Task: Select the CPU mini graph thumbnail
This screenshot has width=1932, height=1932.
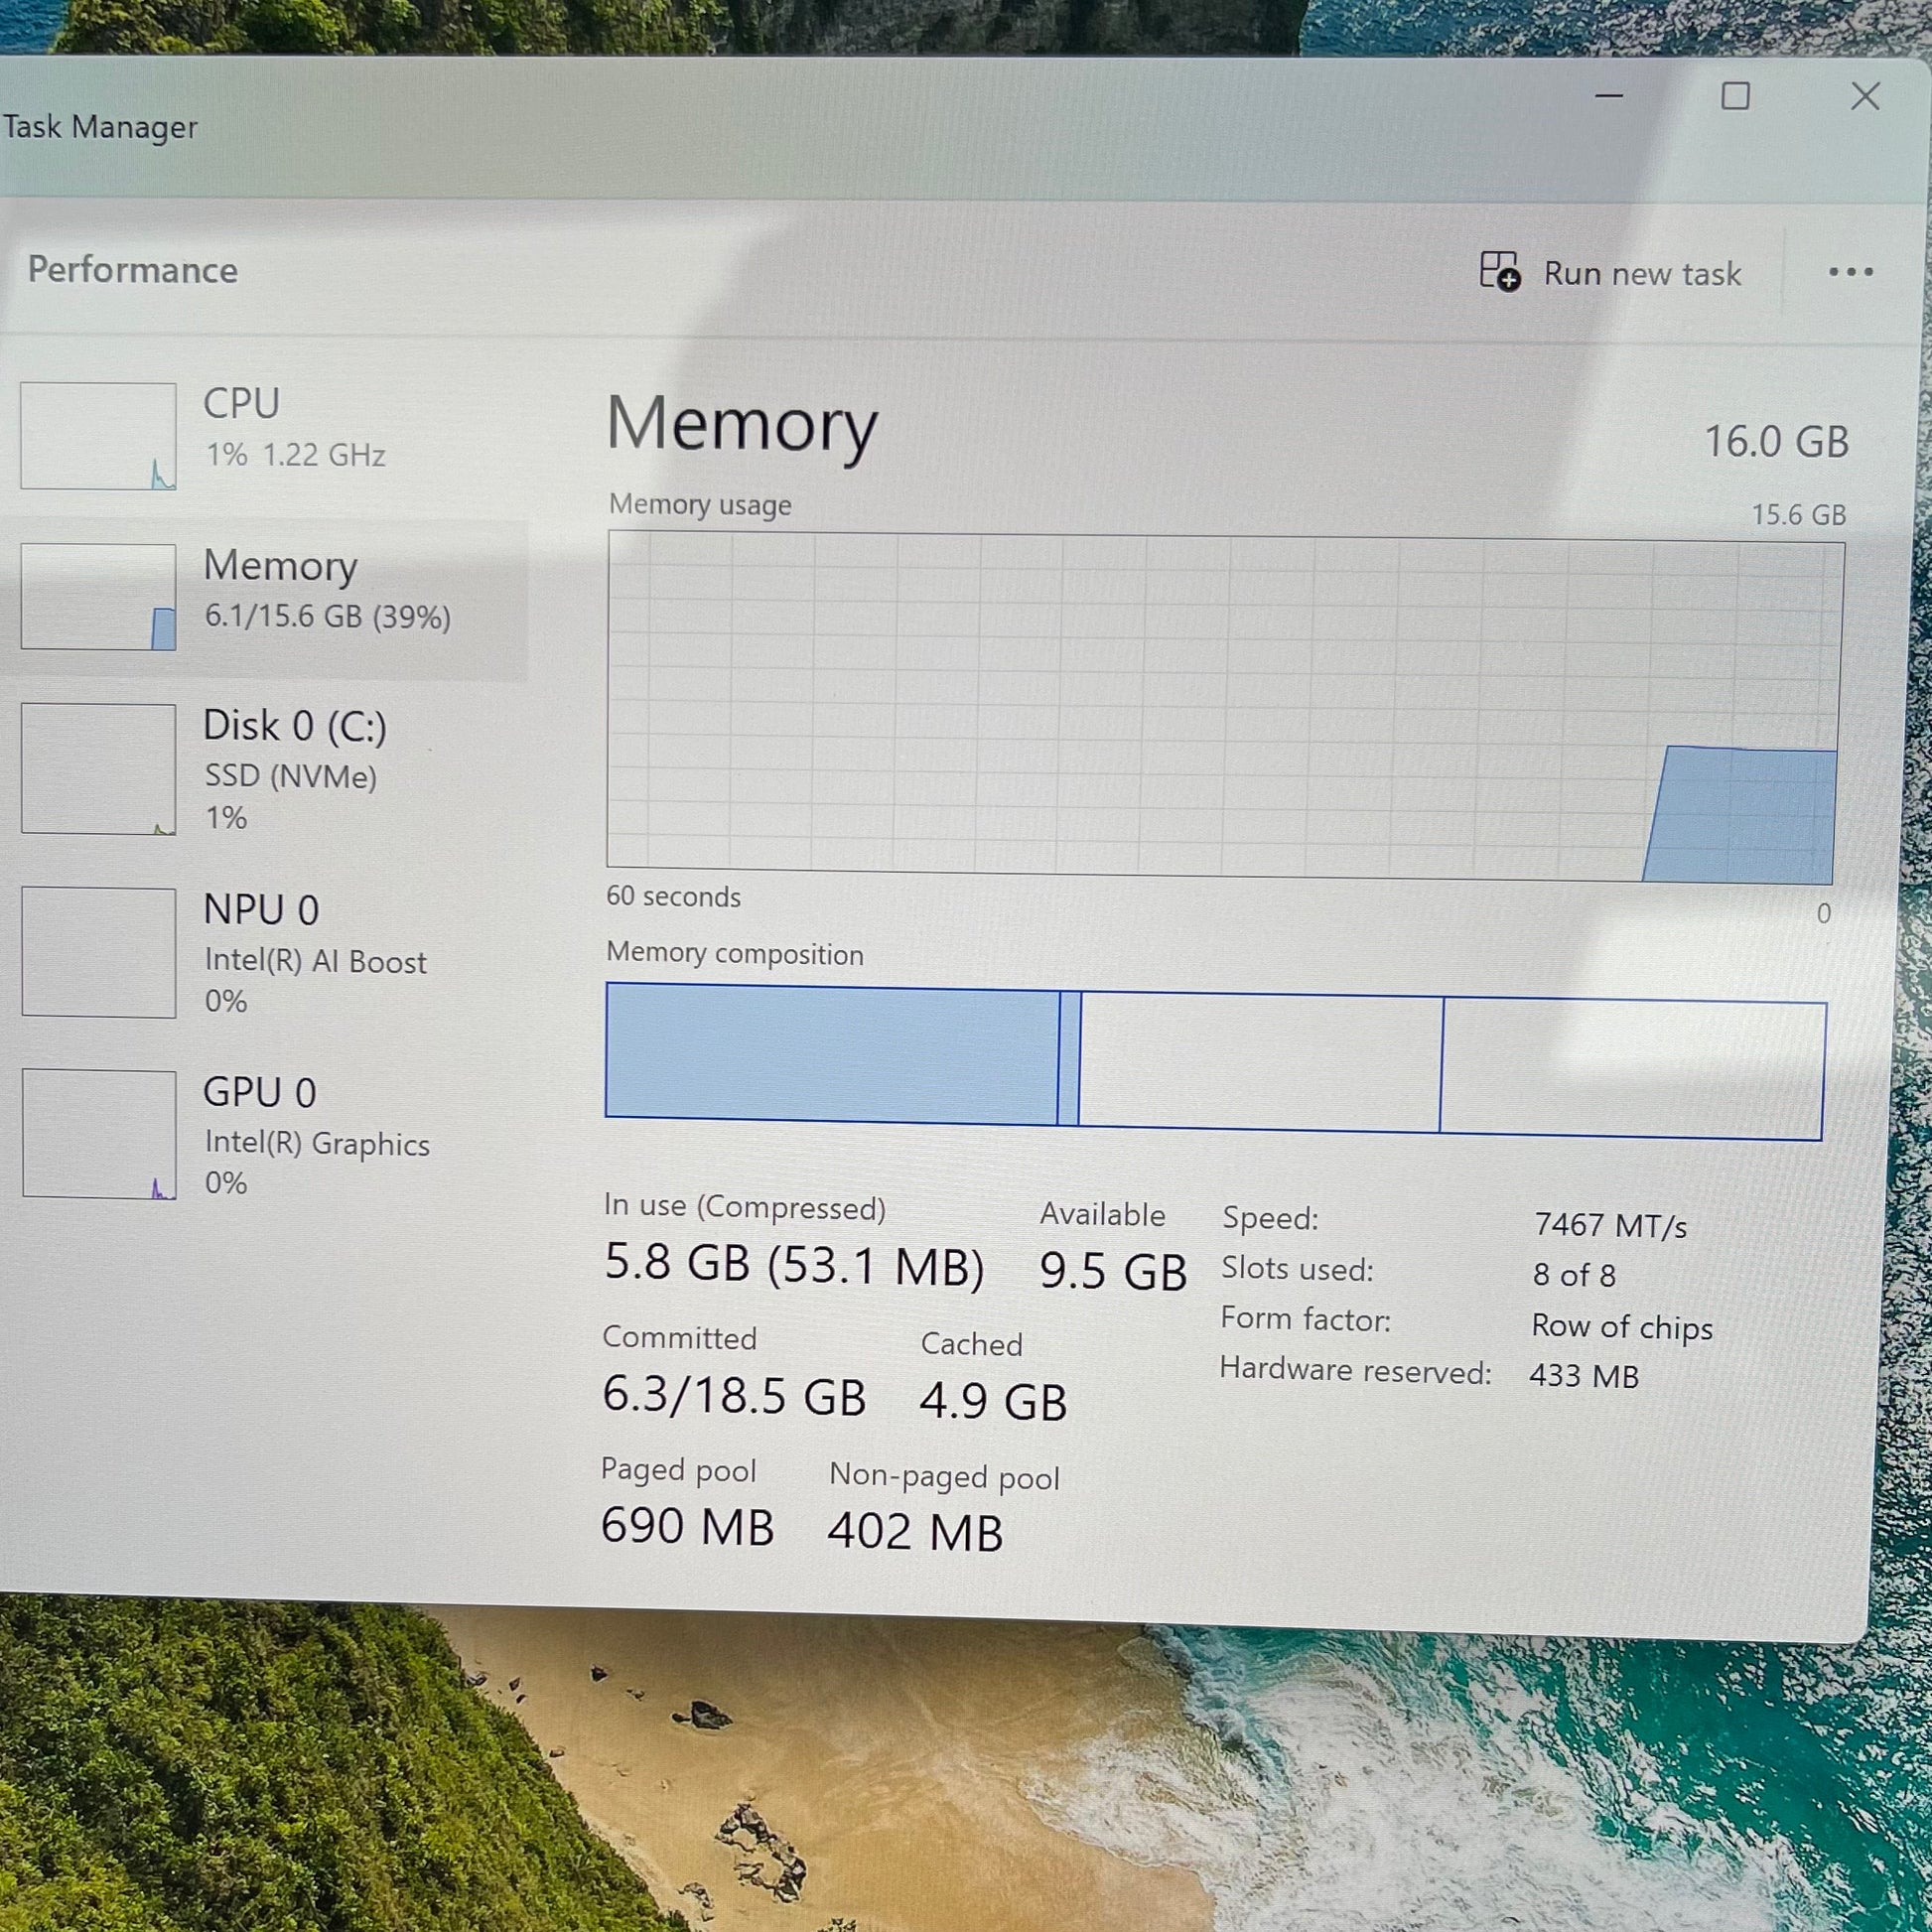Action: pyautogui.click(x=98, y=436)
